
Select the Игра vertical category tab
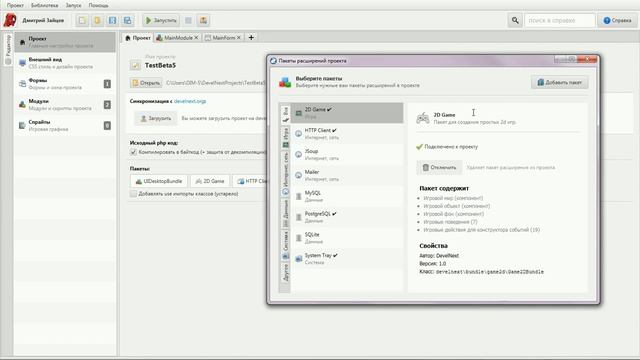click(285, 138)
